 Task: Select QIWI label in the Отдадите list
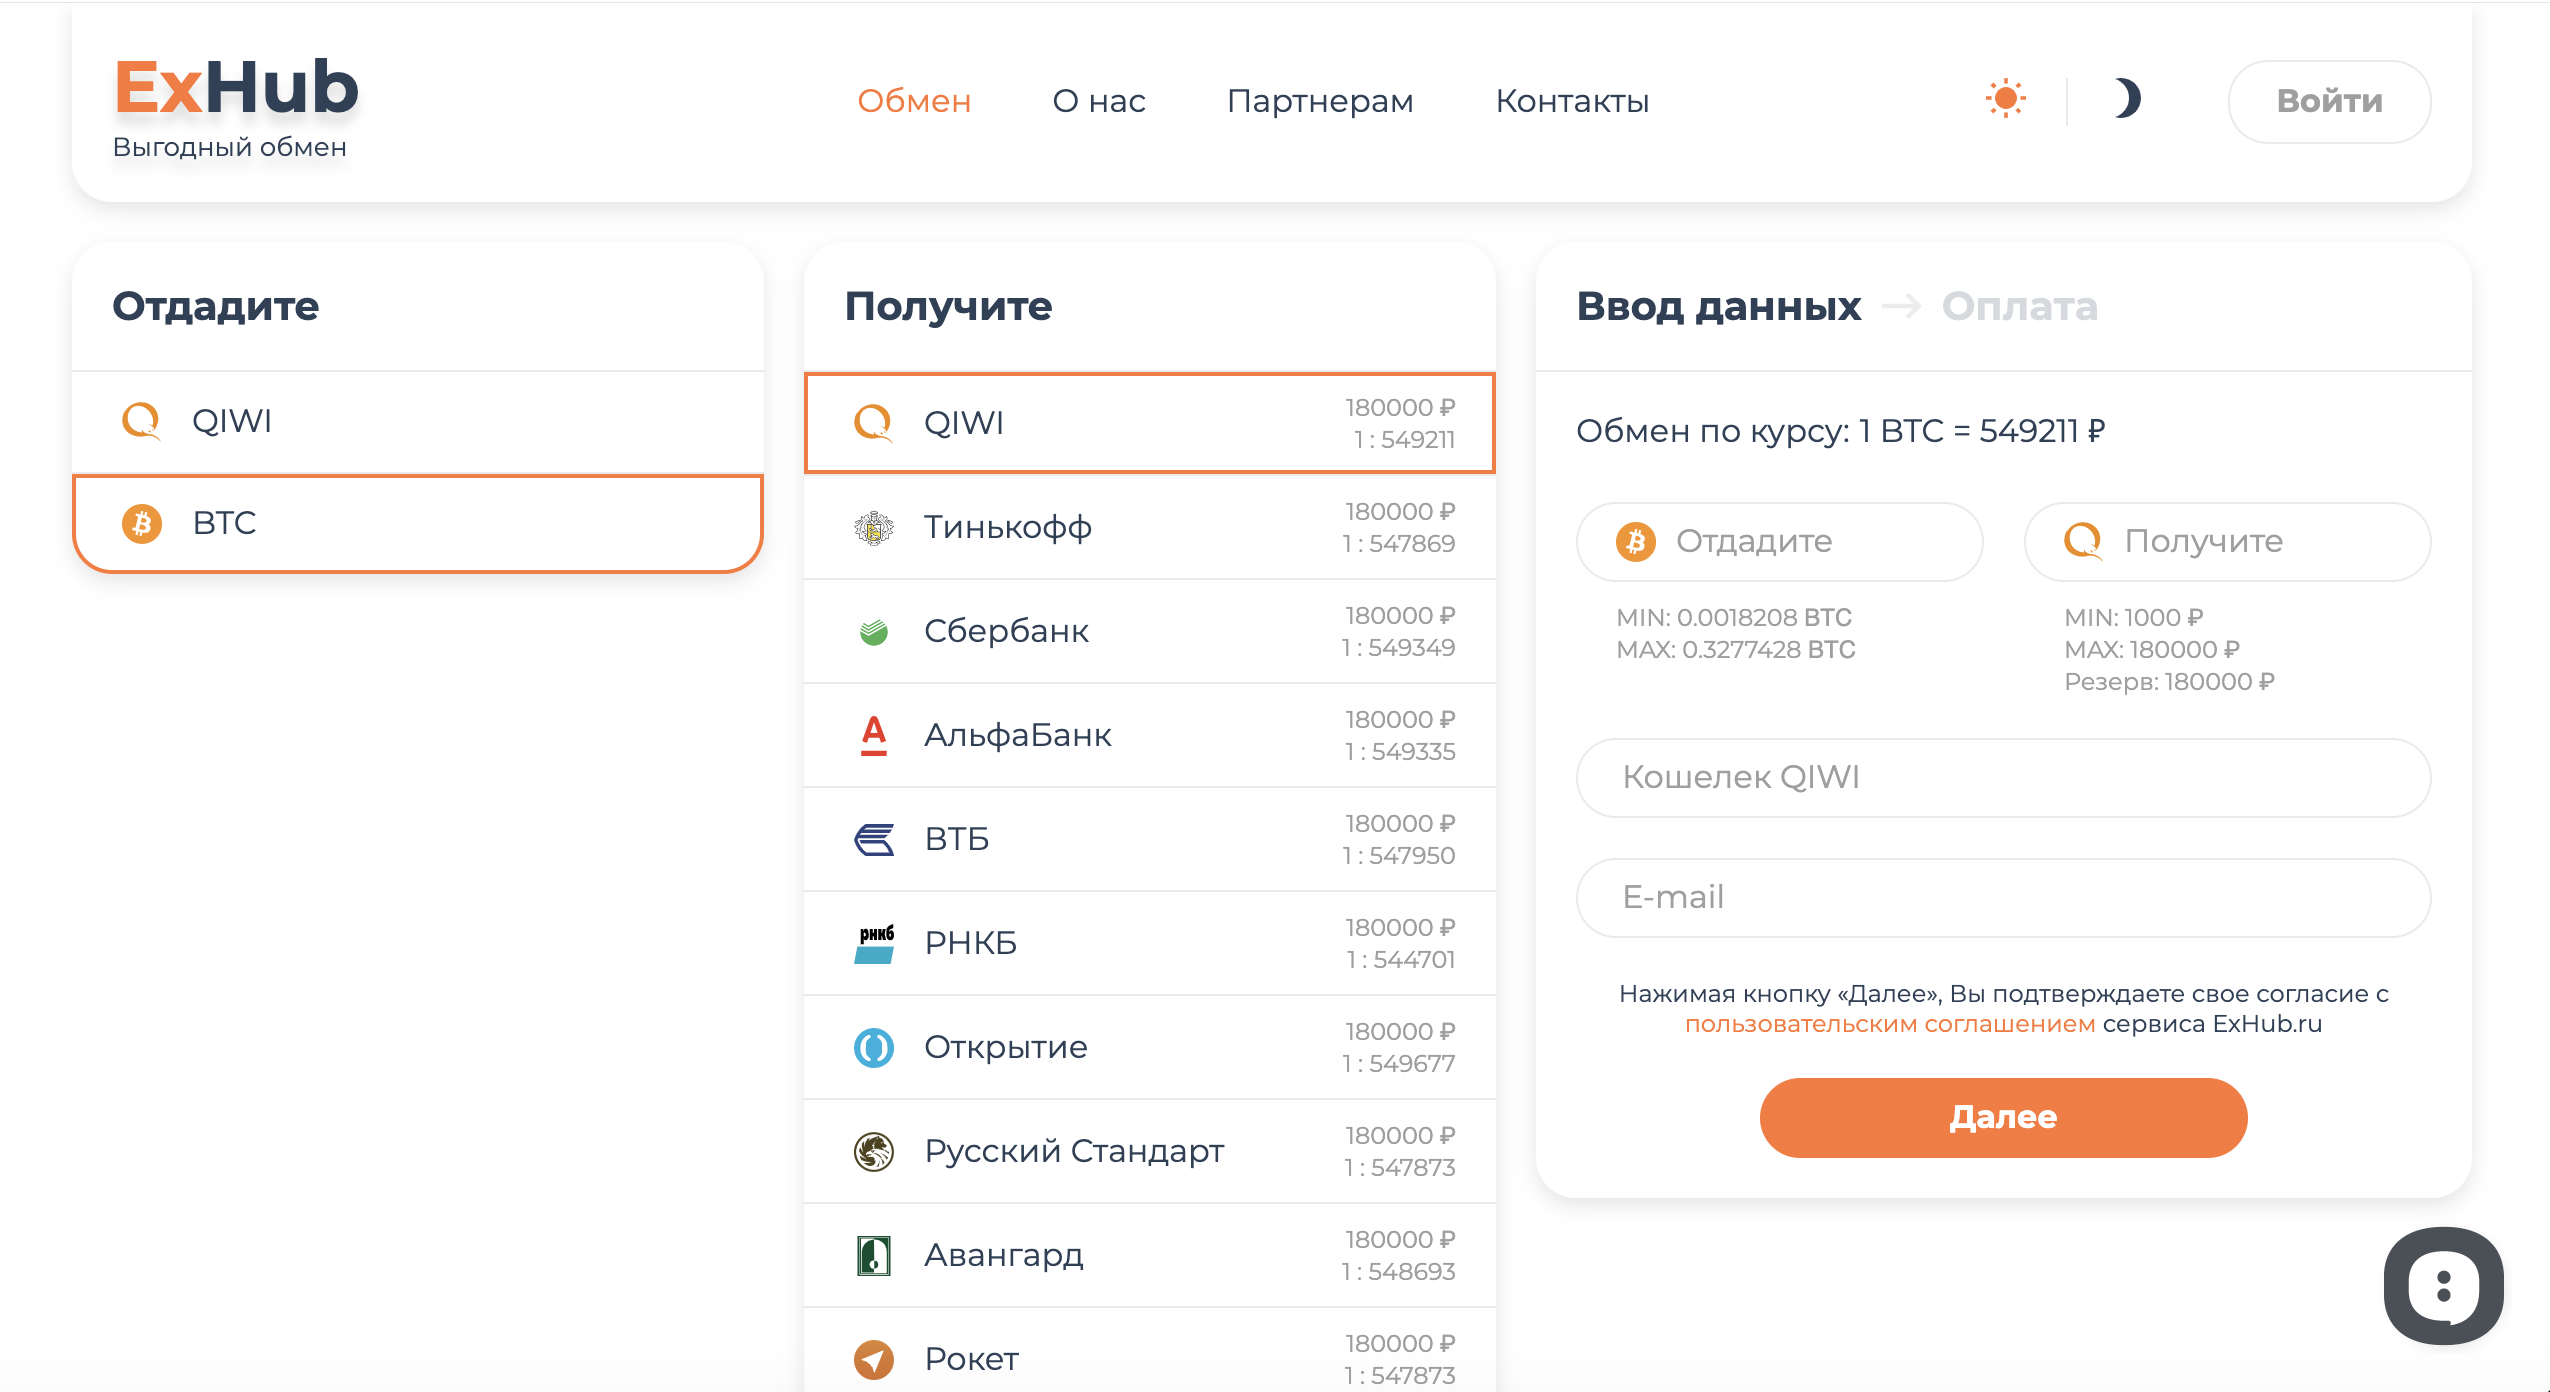coord(232,421)
